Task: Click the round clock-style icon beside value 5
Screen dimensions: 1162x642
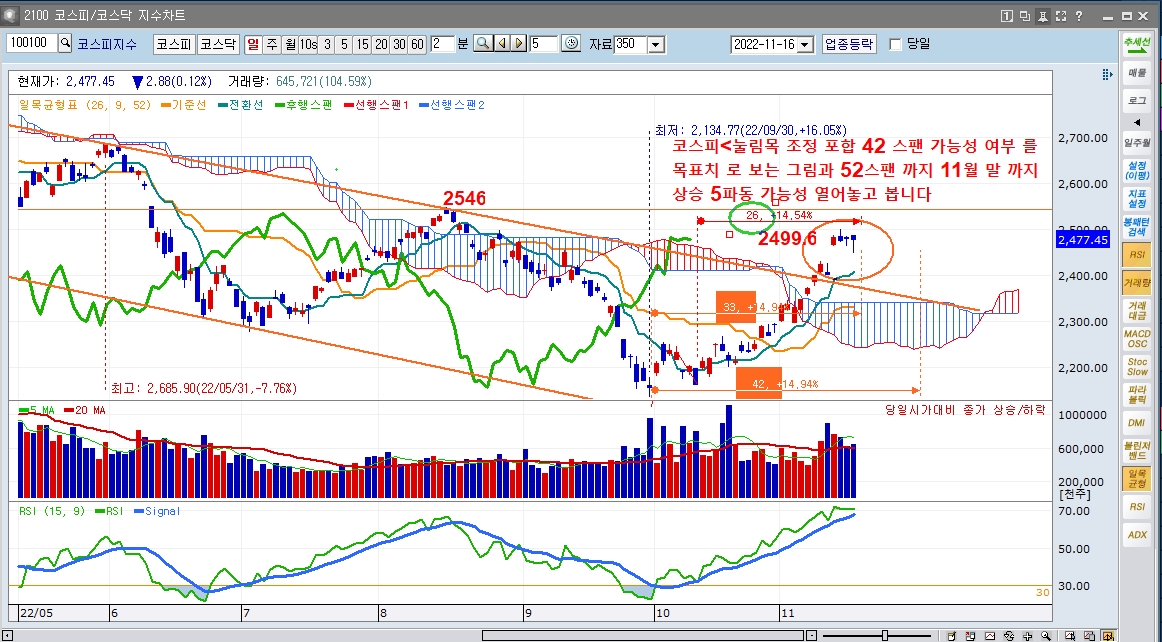Action: point(571,44)
